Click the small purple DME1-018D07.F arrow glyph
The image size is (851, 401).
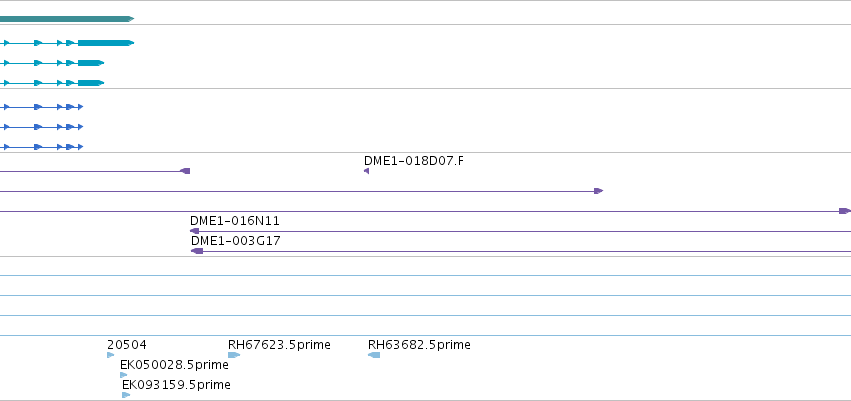366,171
